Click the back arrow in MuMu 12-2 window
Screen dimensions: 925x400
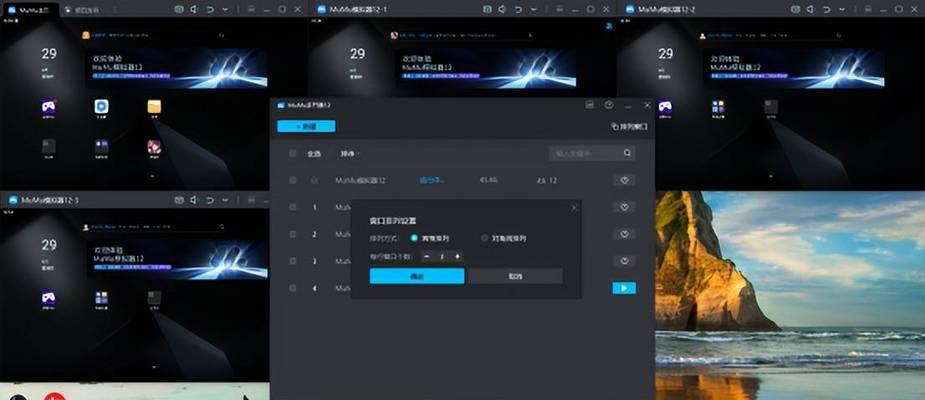[827, 9]
